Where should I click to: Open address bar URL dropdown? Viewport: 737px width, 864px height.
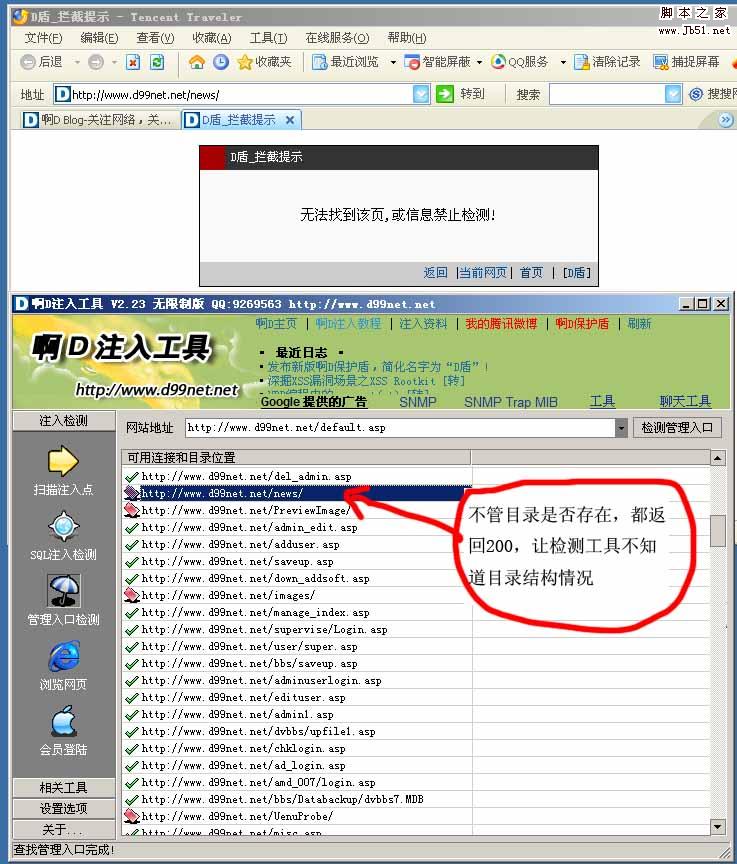[421, 94]
